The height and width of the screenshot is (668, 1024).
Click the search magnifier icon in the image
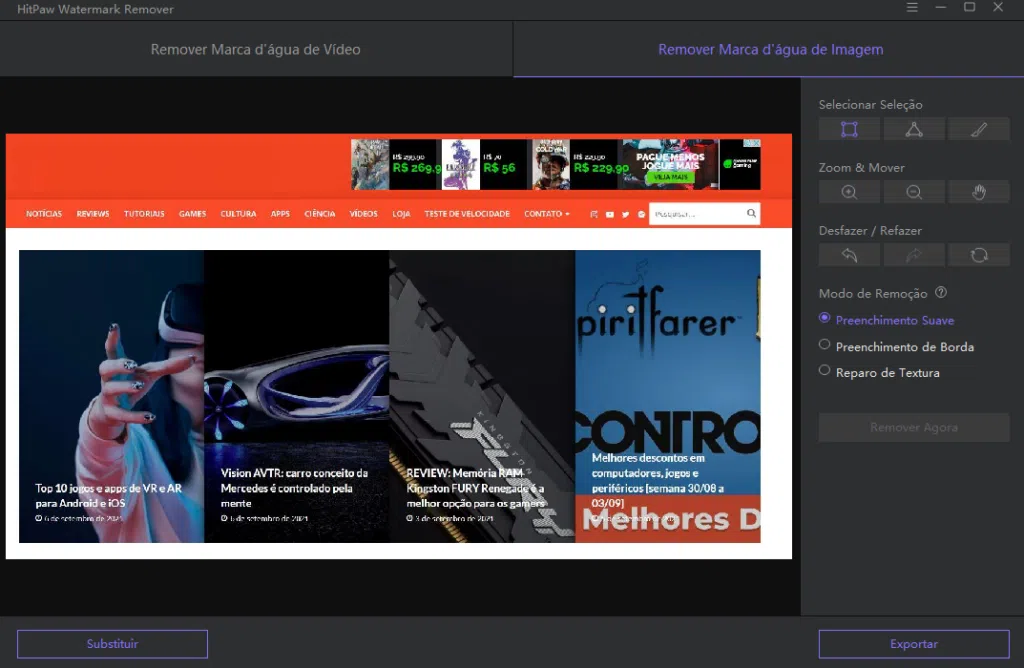pos(751,213)
